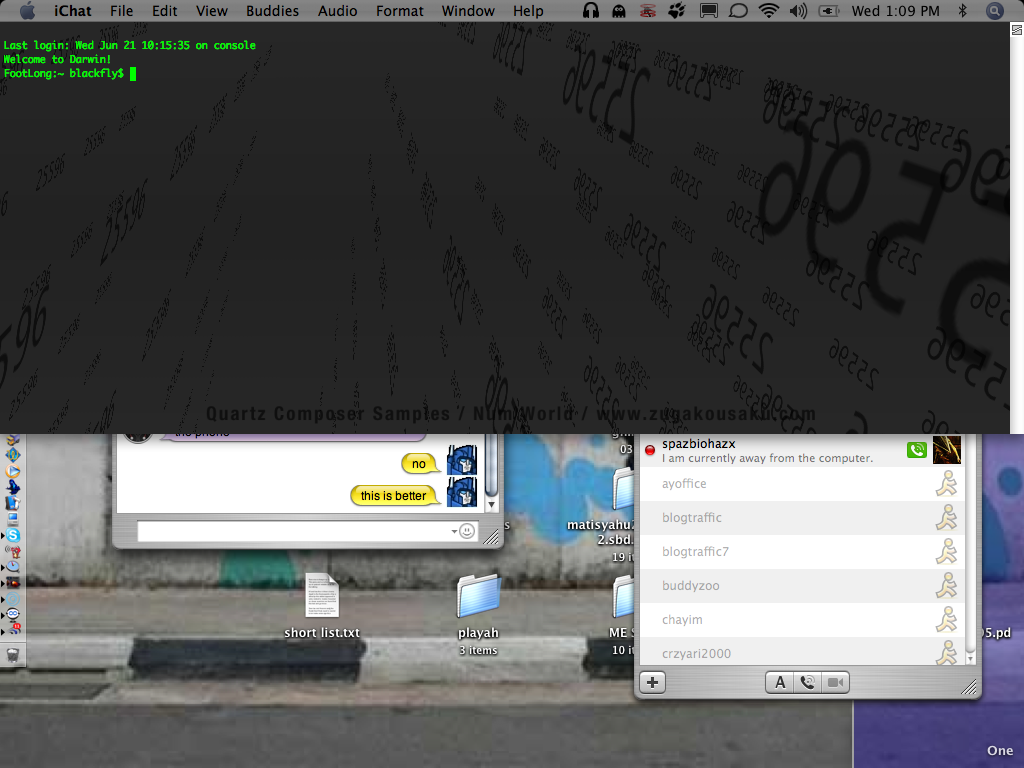Image resolution: width=1024 pixels, height=768 pixels.
Task: Click the green audio chat icon beside spazbiohazx
Action: tap(917, 450)
